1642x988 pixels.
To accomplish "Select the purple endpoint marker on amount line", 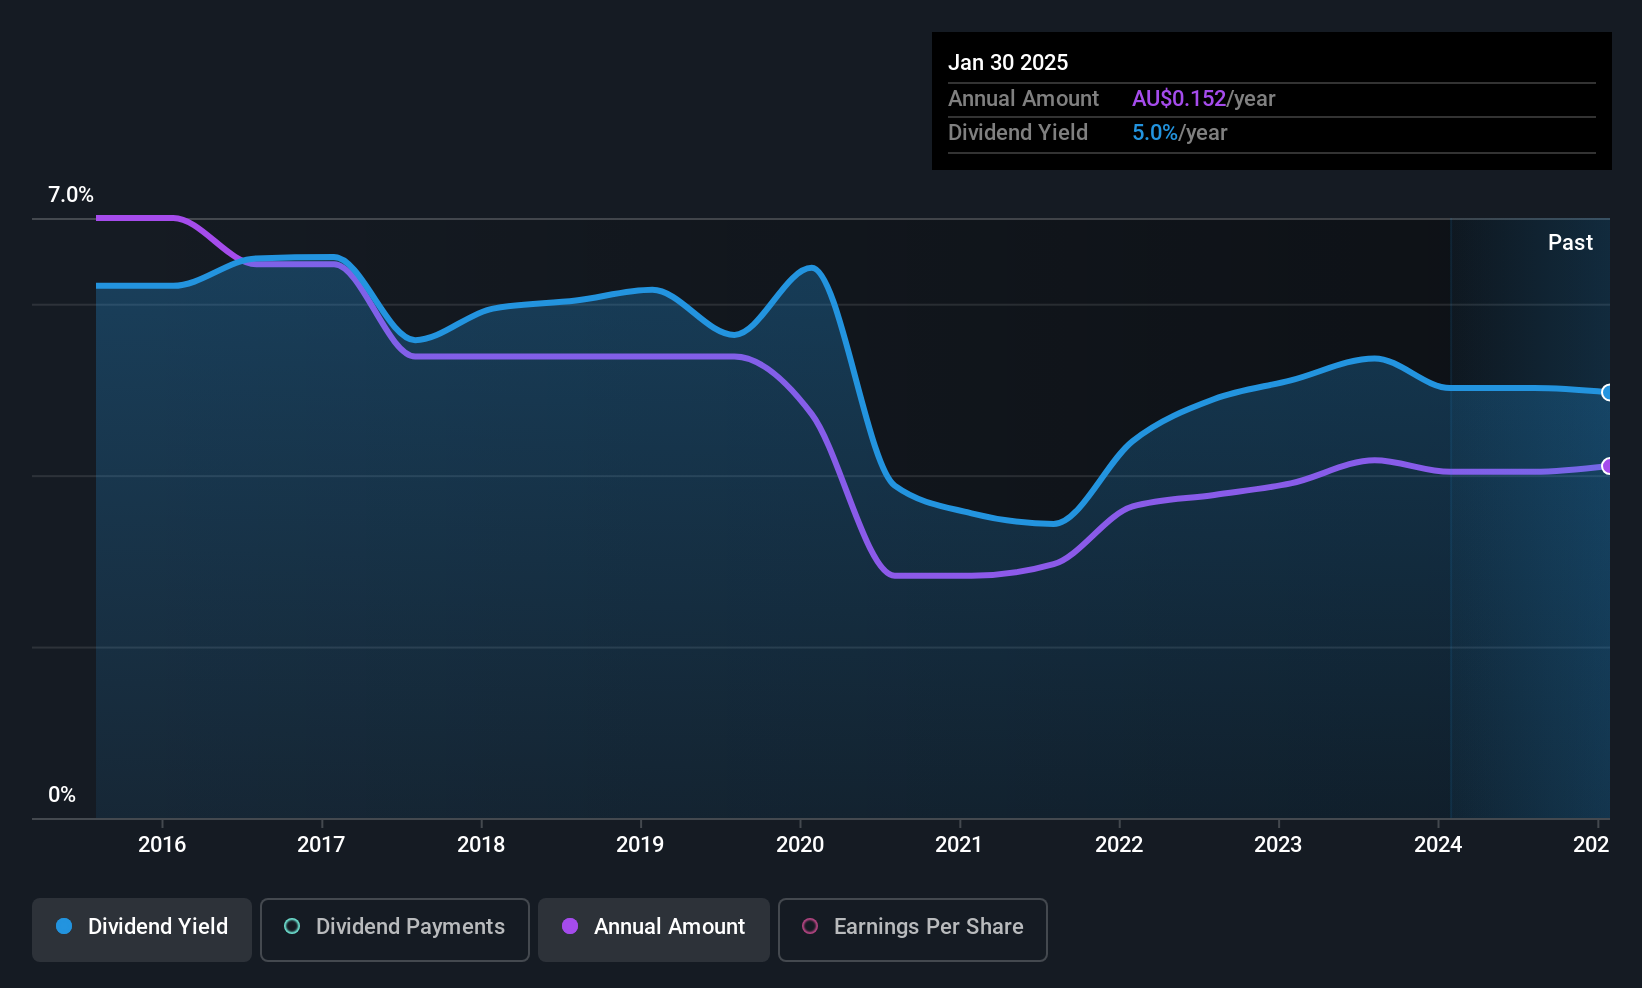I will pos(1607,466).
